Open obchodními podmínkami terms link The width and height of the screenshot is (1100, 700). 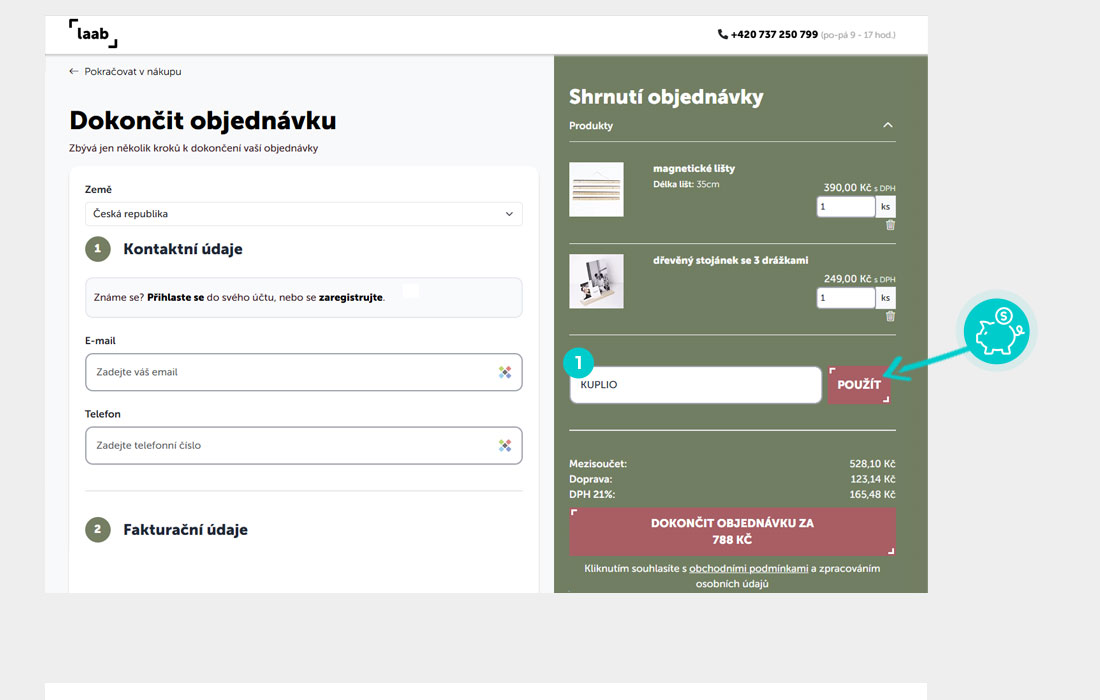coord(748,569)
